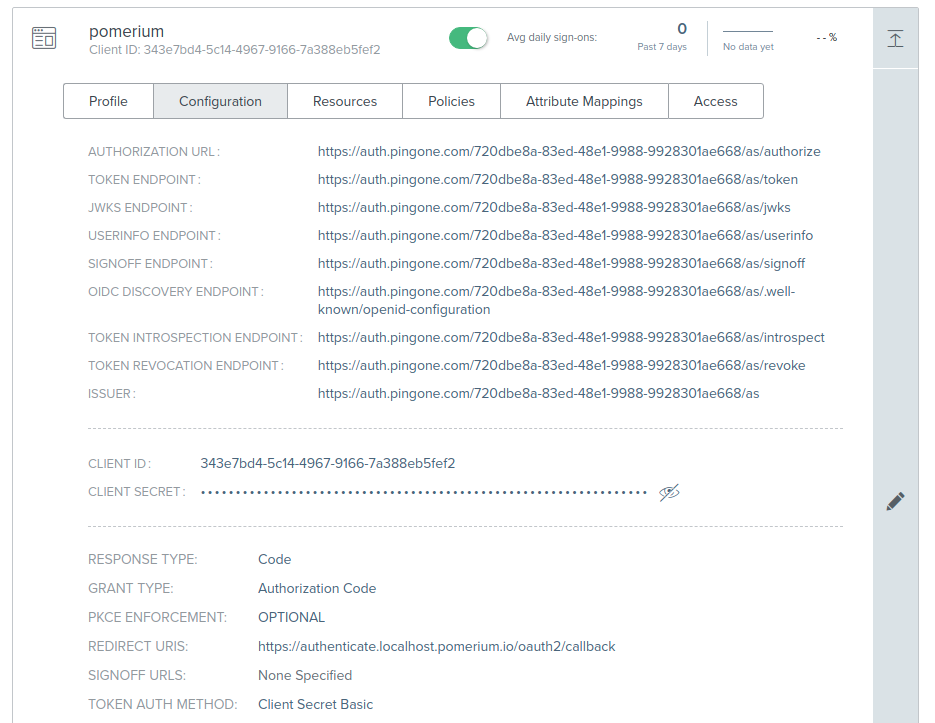Click the OIDC DISCOVERY ENDPOINT label
The height and width of the screenshot is (723, 935).
tap(176, 292)
